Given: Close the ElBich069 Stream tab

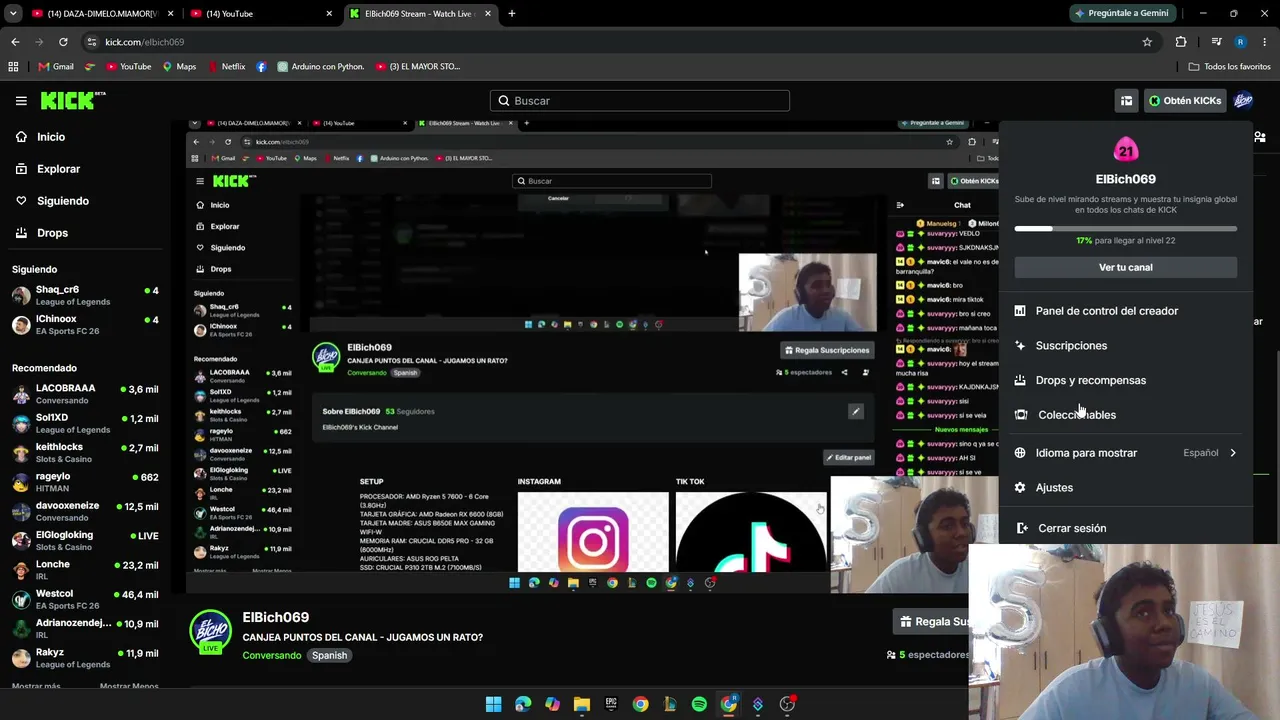Looking at the screenshot, I should 489,14.
